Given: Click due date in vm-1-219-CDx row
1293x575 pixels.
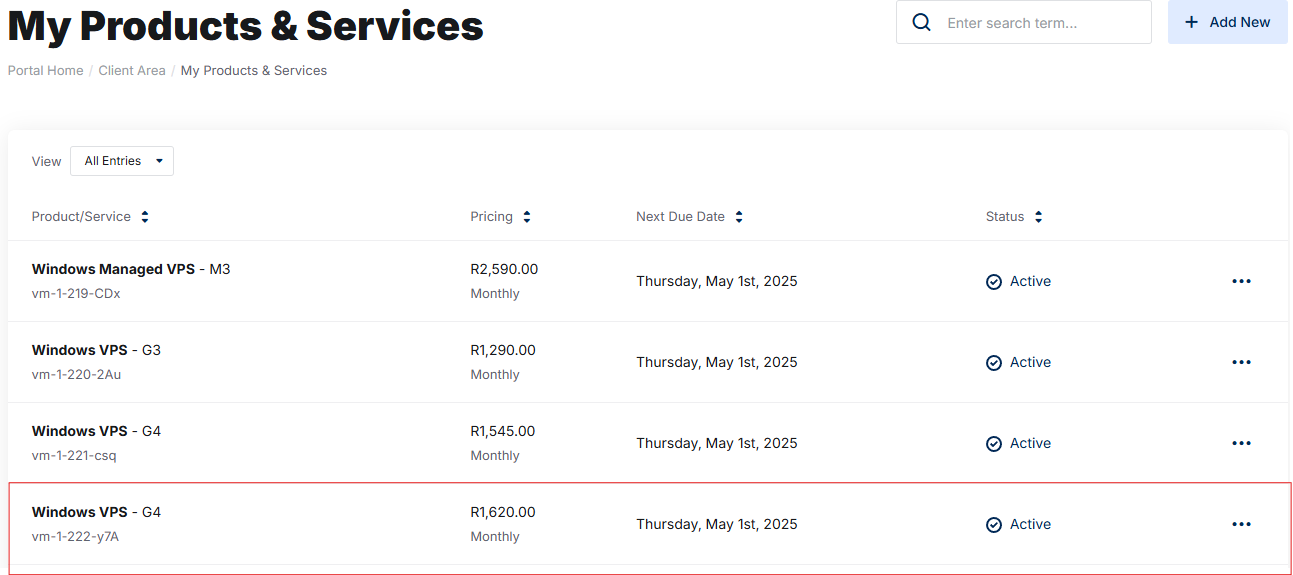Looking at the screenshot, I should click(x=717, y=281).
